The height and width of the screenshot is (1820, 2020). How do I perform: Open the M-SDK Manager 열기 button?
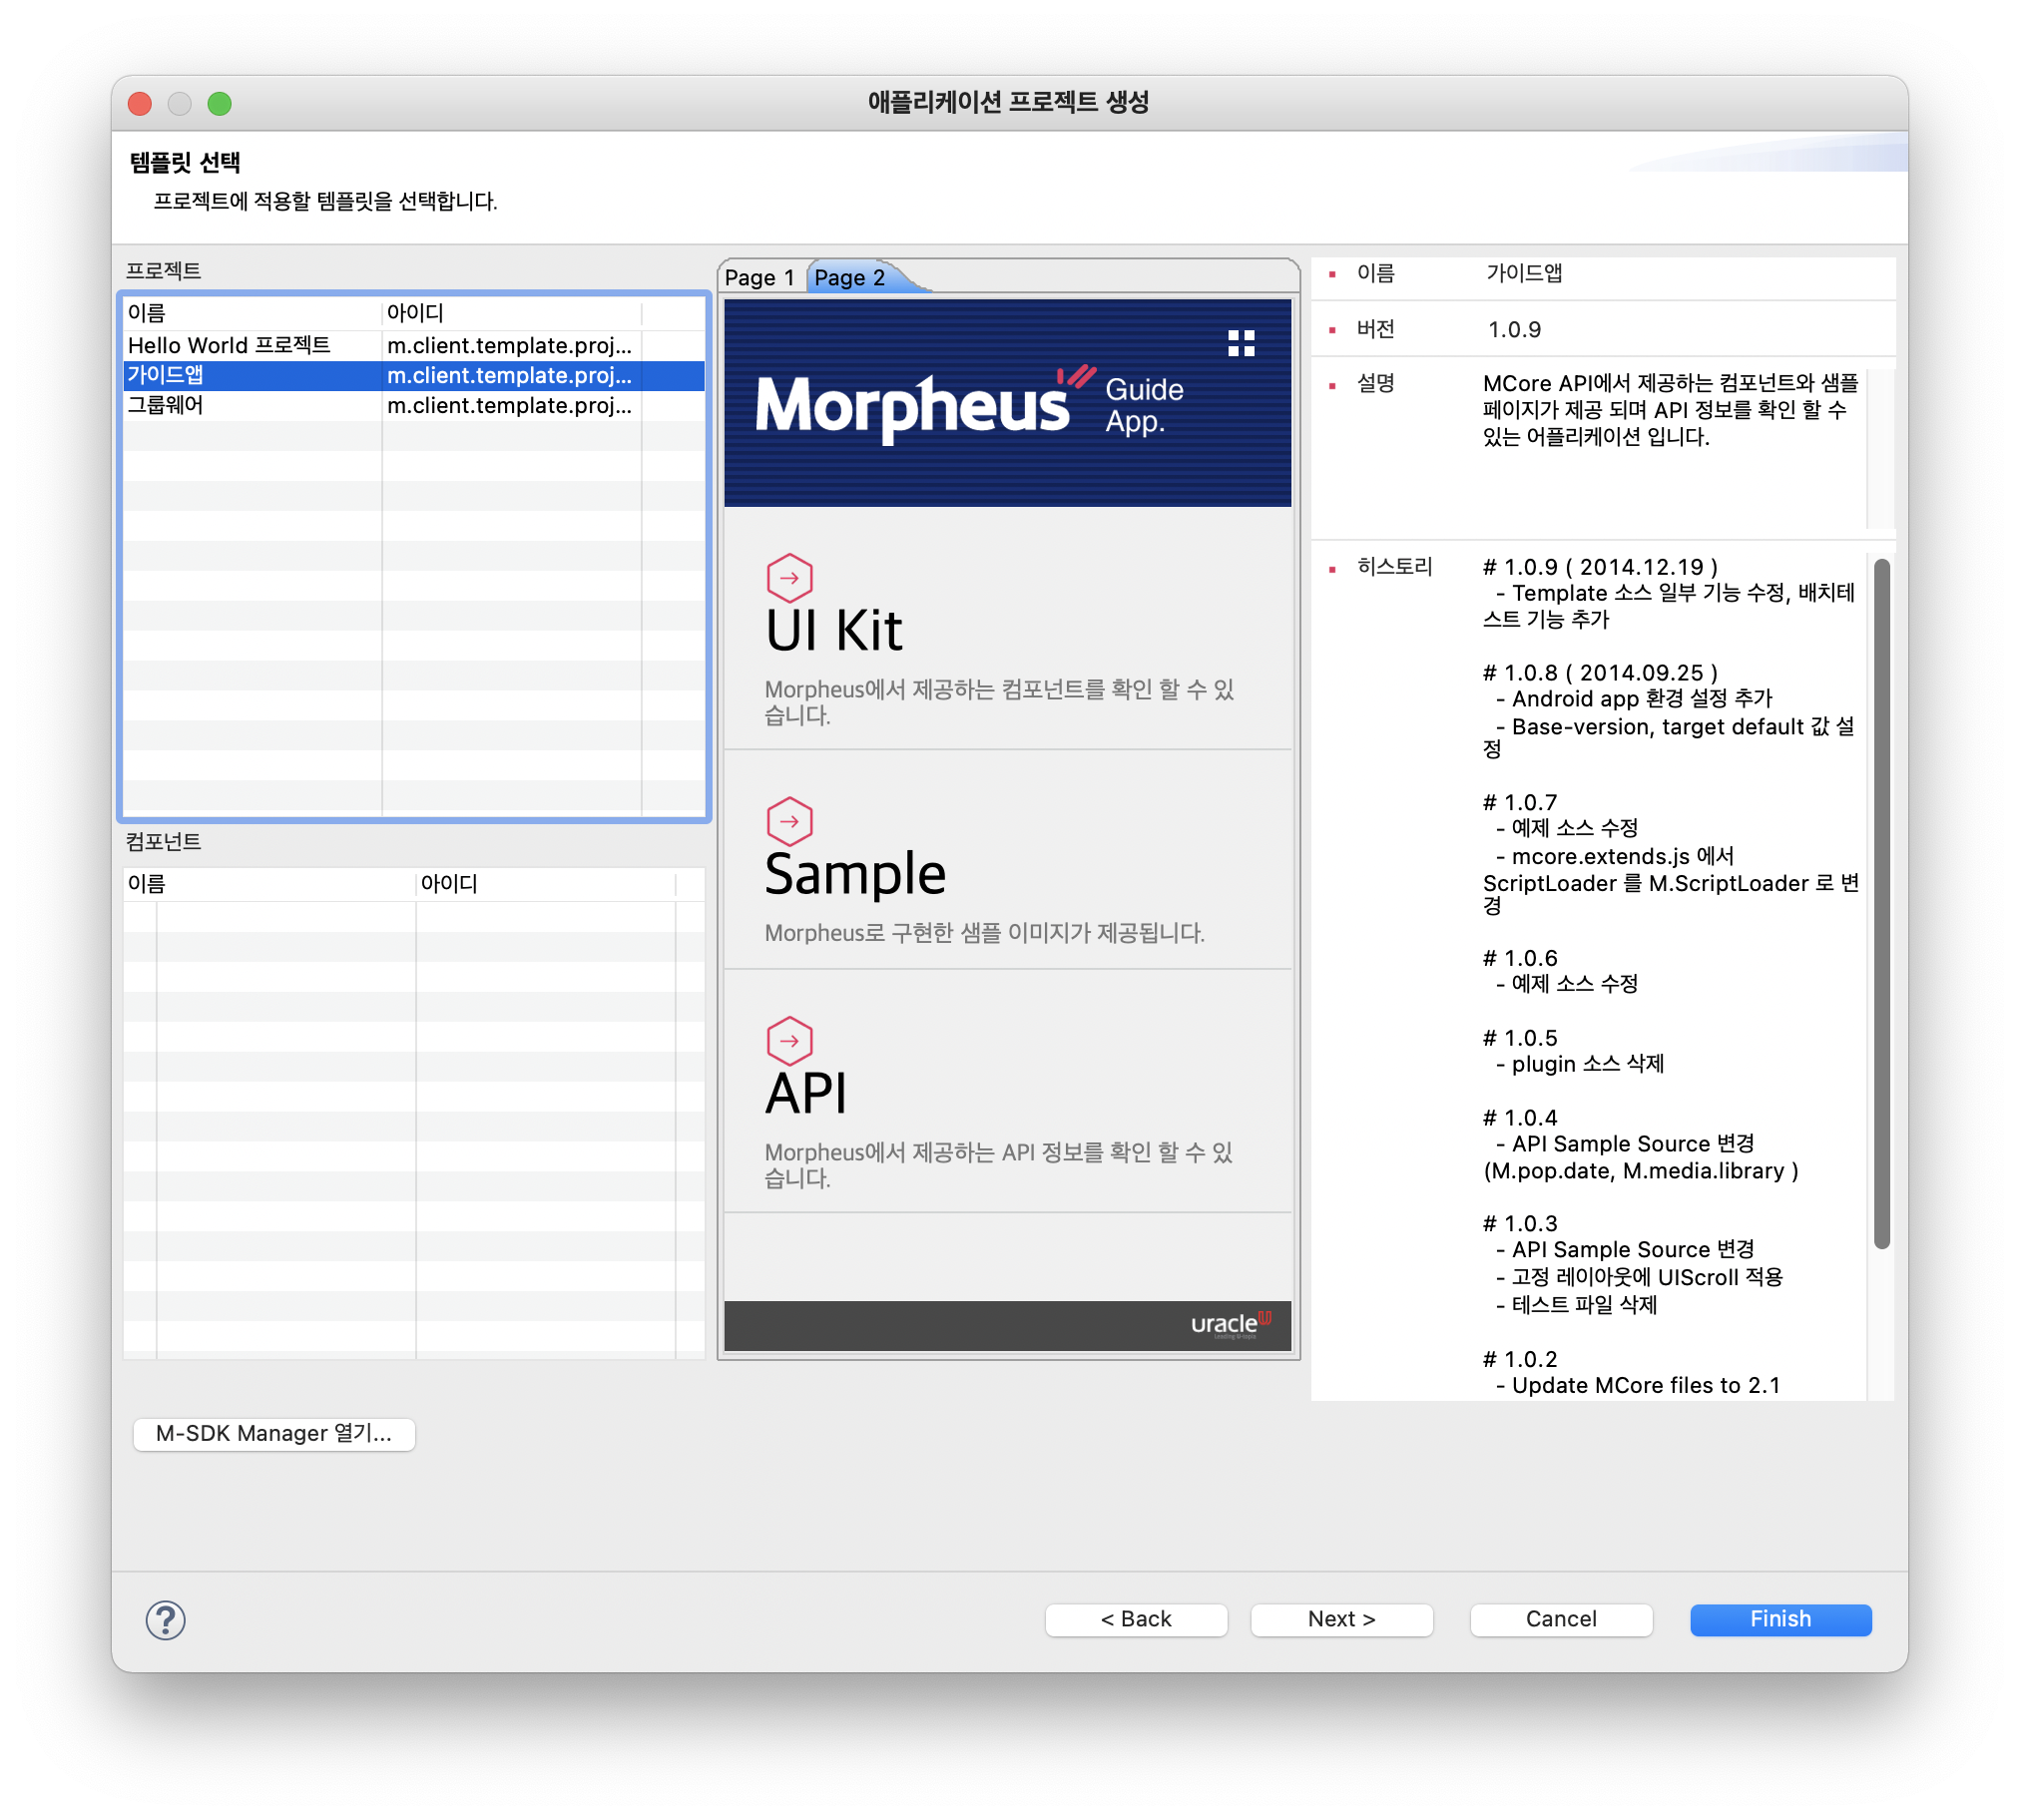273,1433
